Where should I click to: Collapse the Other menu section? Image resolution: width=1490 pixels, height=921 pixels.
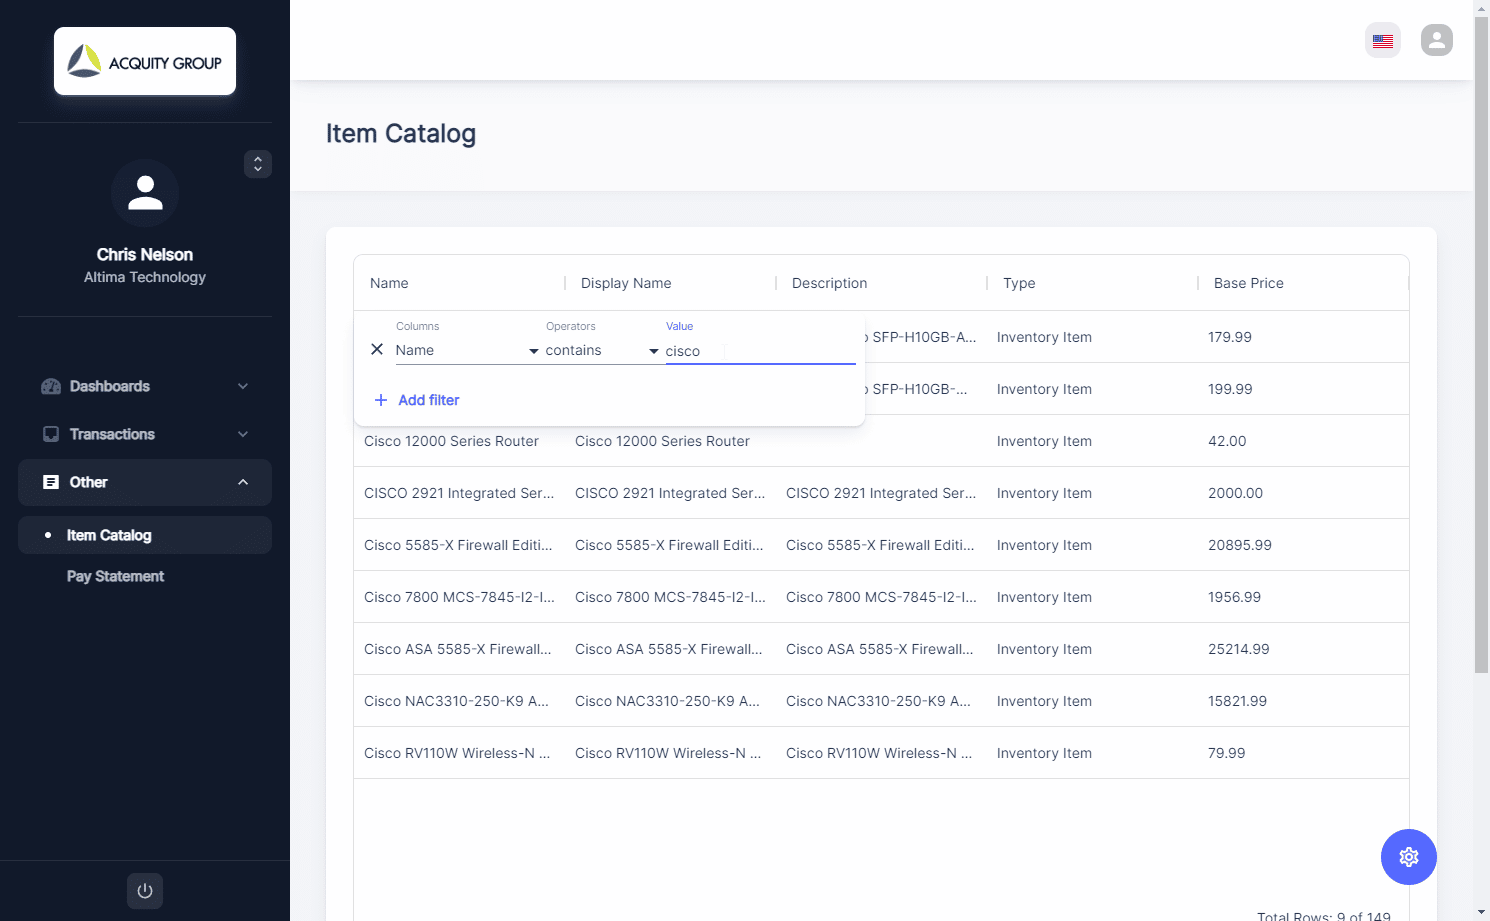145,483
